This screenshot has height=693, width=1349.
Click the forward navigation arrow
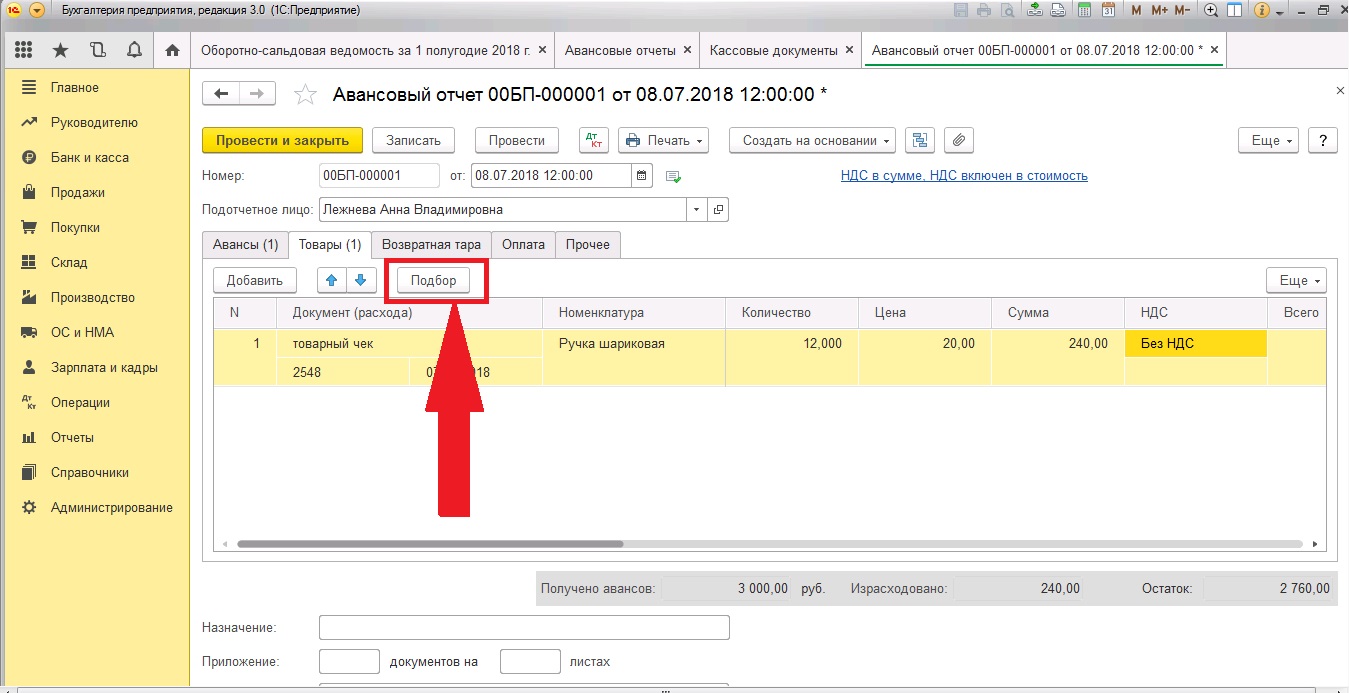[257, 94]
